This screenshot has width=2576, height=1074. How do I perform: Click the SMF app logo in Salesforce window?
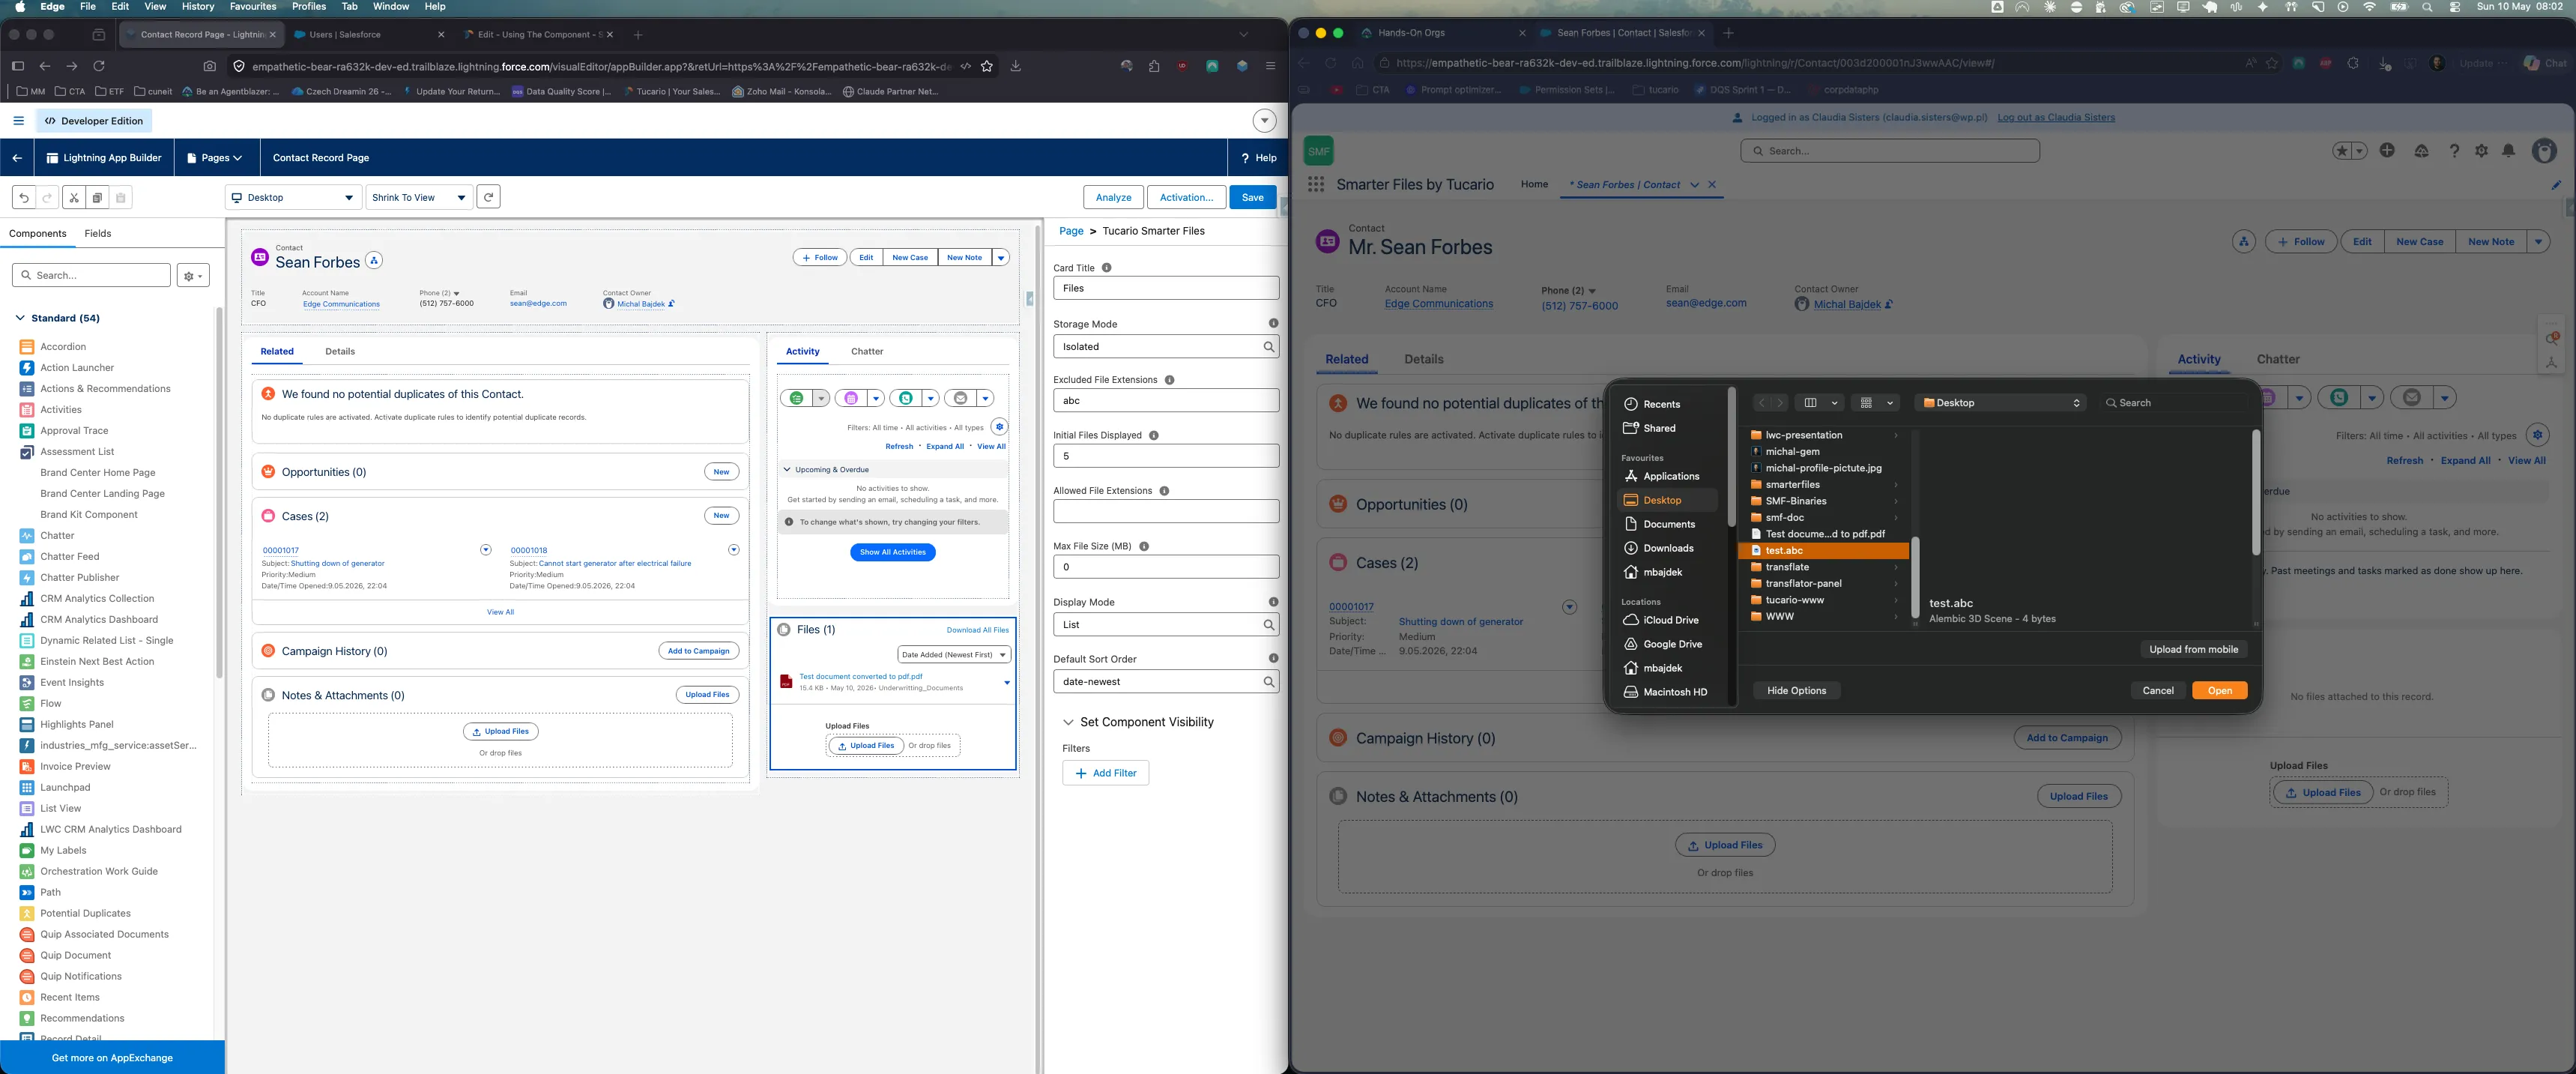(1319, 151)
